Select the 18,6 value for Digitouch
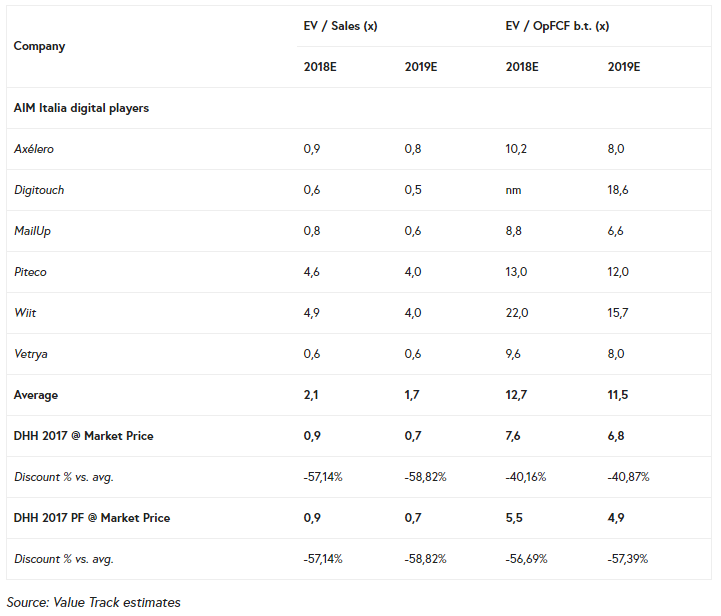This screenshot has width=721, height=616. coord(619,190)
